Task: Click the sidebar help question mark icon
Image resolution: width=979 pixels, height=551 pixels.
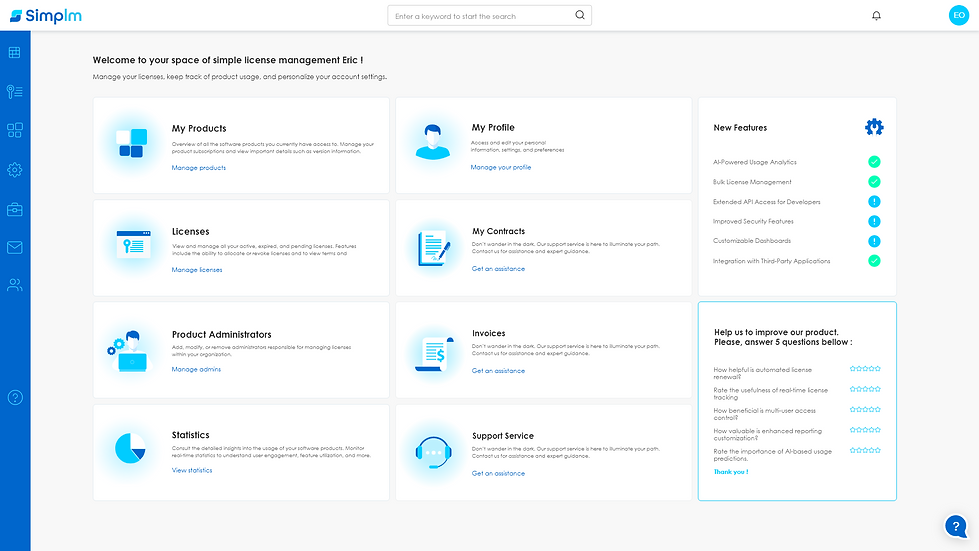Action: 15,397
